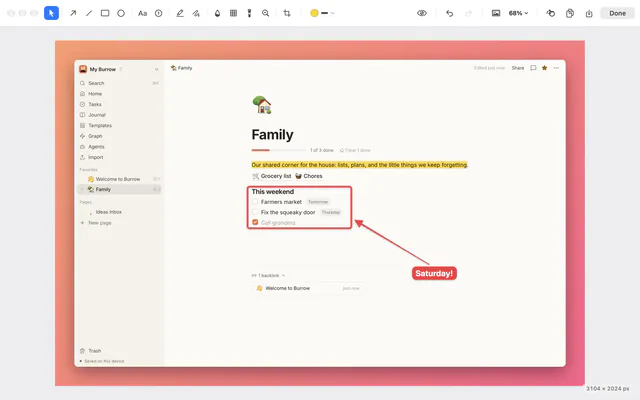
Task: Open the yellow color picker swatch
Action: pos(314,13)
